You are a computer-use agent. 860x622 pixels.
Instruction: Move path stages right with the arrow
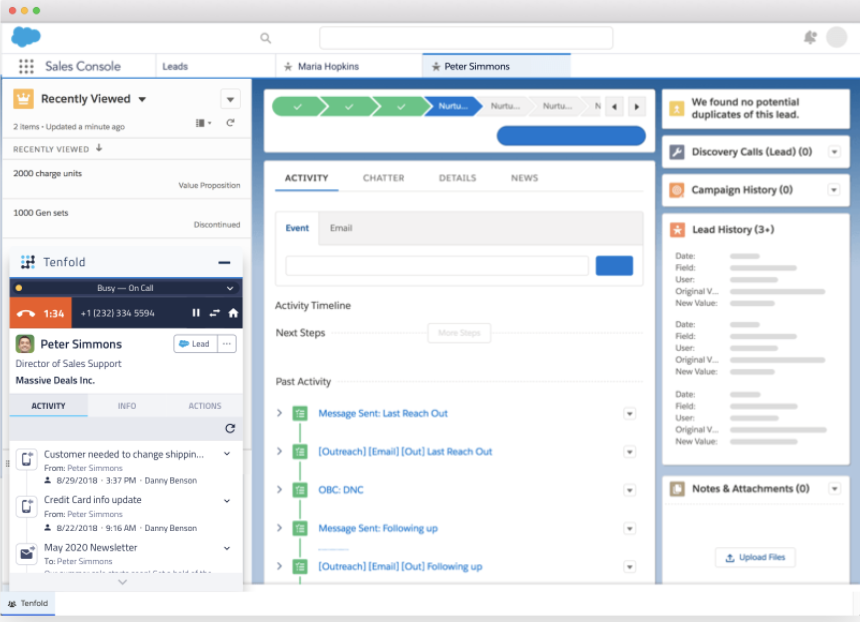(x=637, y=106)
